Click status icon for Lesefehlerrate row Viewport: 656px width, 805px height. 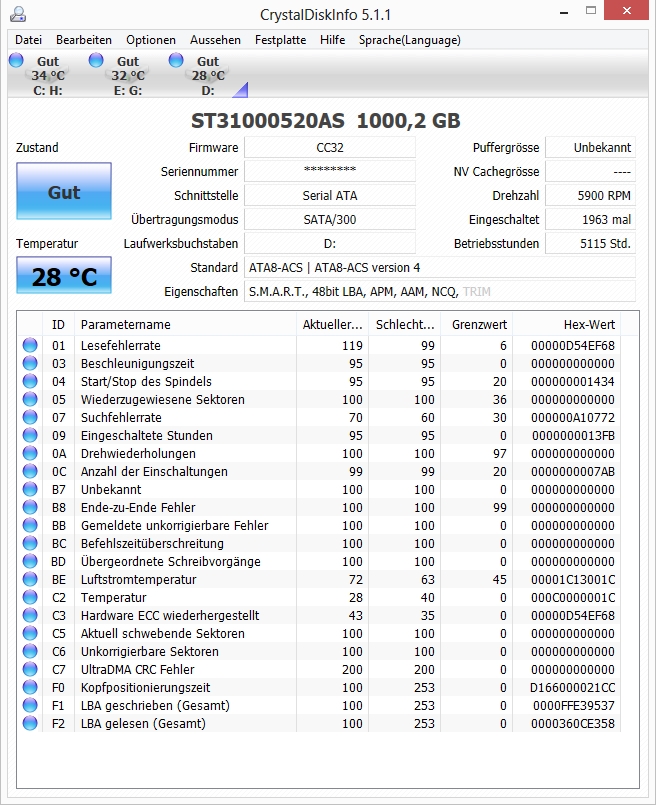(x=30, y=345)
